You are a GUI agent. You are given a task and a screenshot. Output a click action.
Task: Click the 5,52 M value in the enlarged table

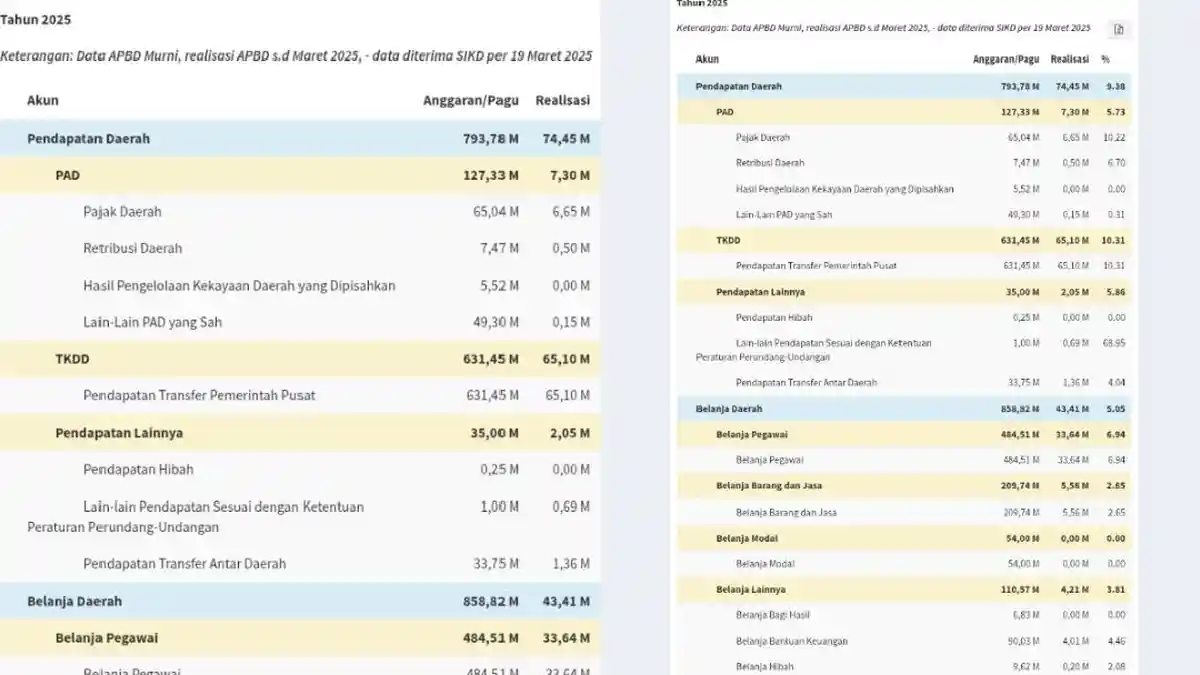[500, 285]
